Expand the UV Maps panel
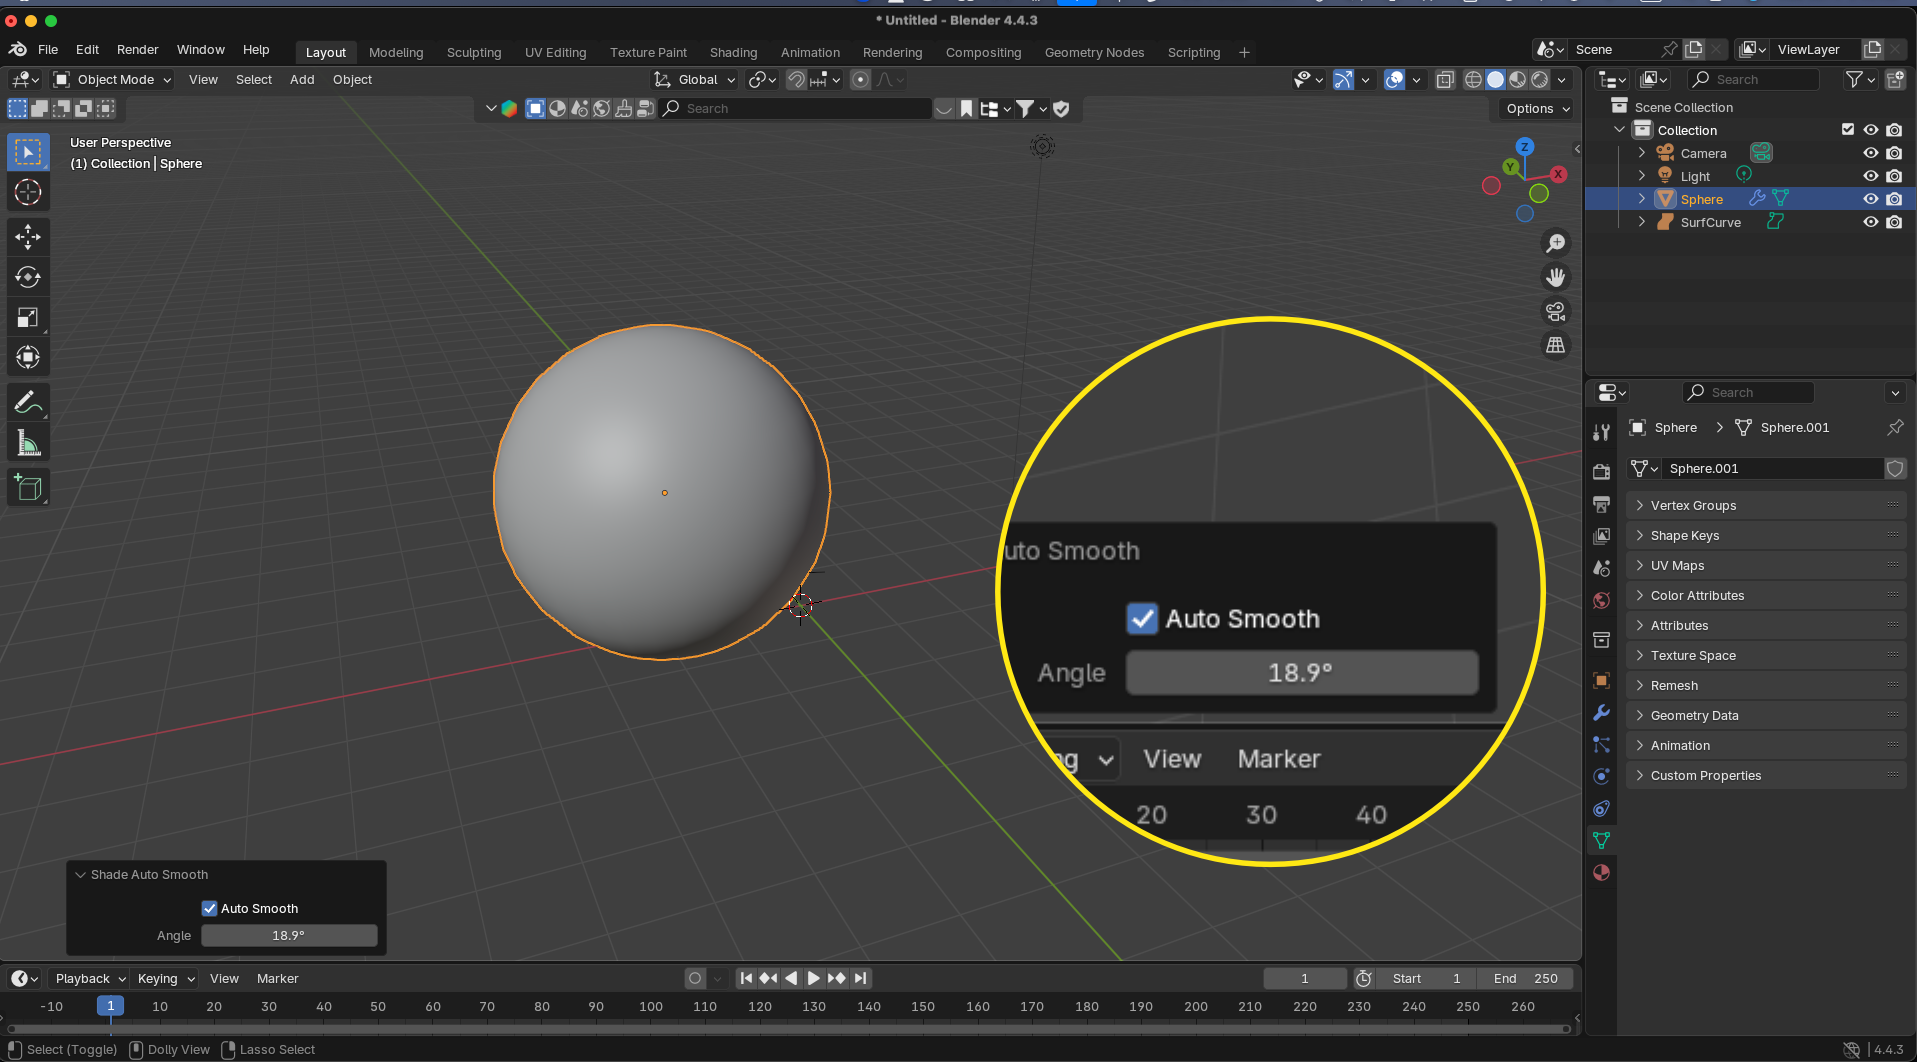 pyautogui.click(x=1766, y=565)
